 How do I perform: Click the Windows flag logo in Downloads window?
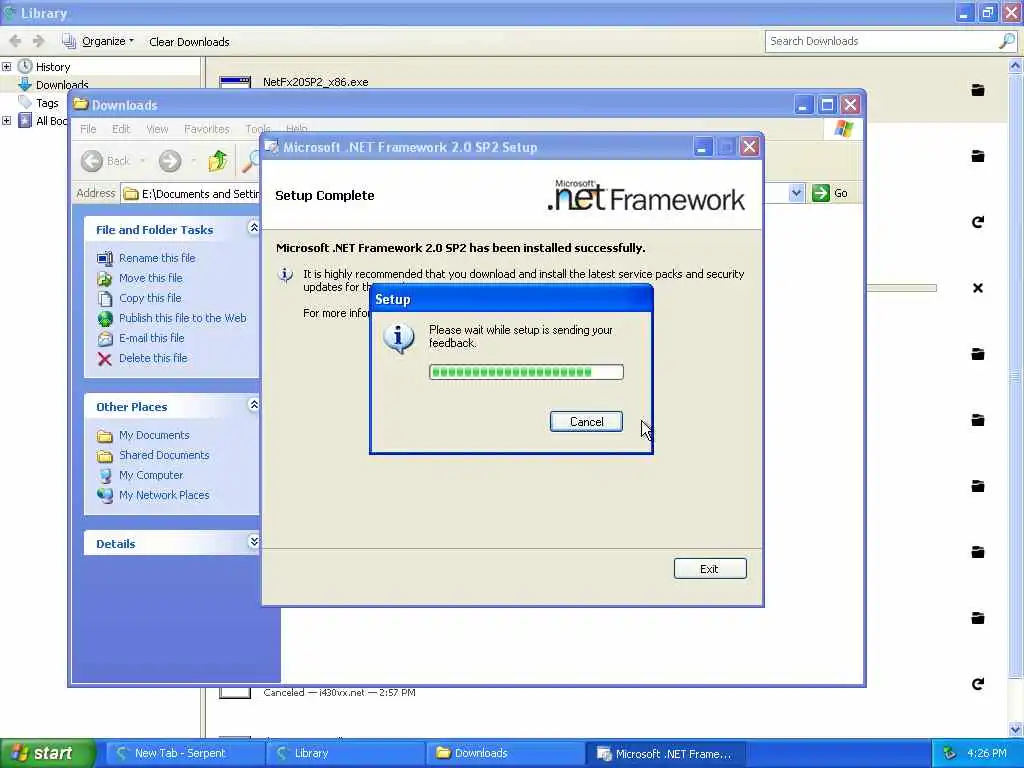pyautogui.click(x=843, y=129)
